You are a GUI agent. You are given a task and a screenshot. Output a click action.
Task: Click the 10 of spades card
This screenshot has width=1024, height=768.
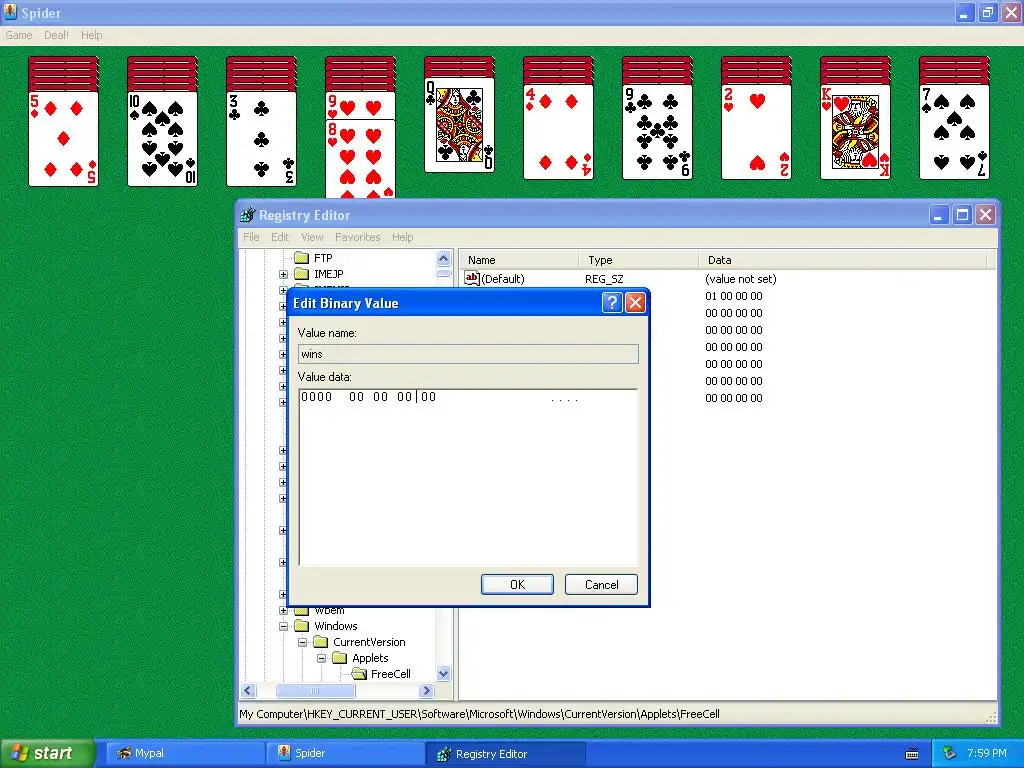pyautogui.click(x=162, y=138)
